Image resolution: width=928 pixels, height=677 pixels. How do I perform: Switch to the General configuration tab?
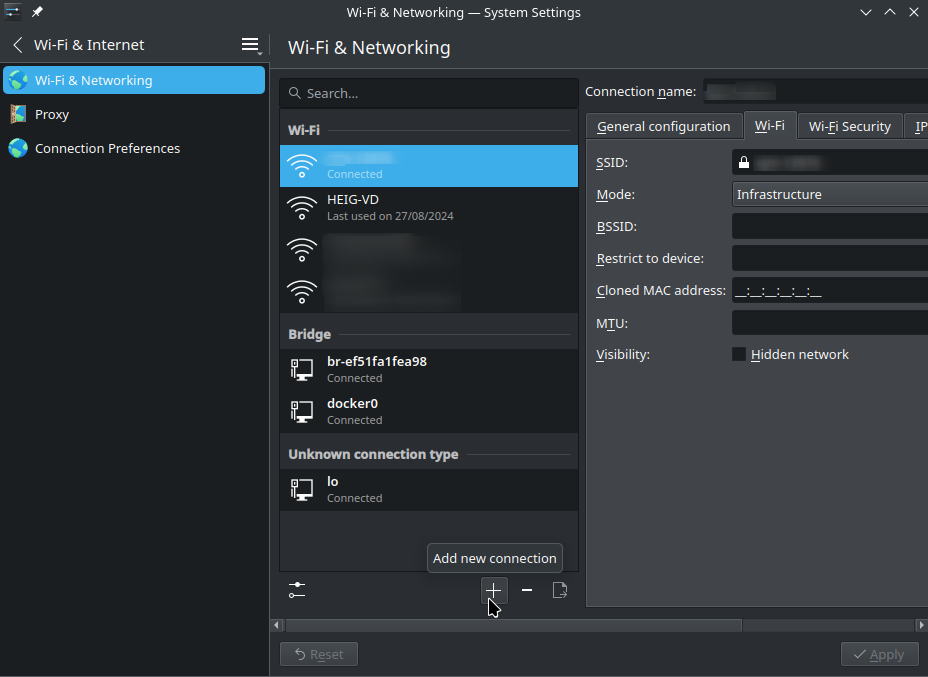663,126
